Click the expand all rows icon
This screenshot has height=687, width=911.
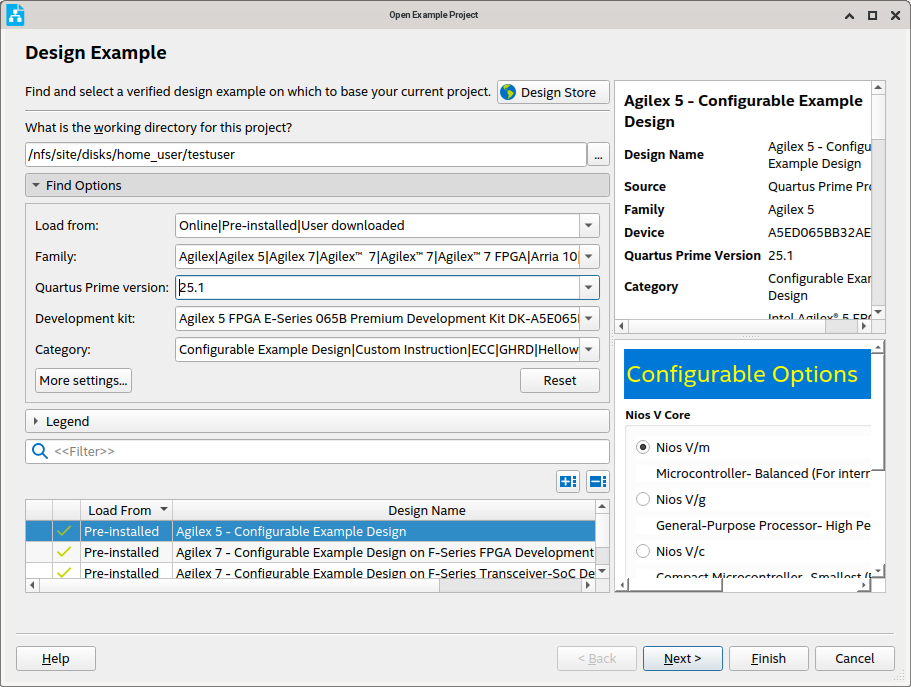tap(568, 481)
